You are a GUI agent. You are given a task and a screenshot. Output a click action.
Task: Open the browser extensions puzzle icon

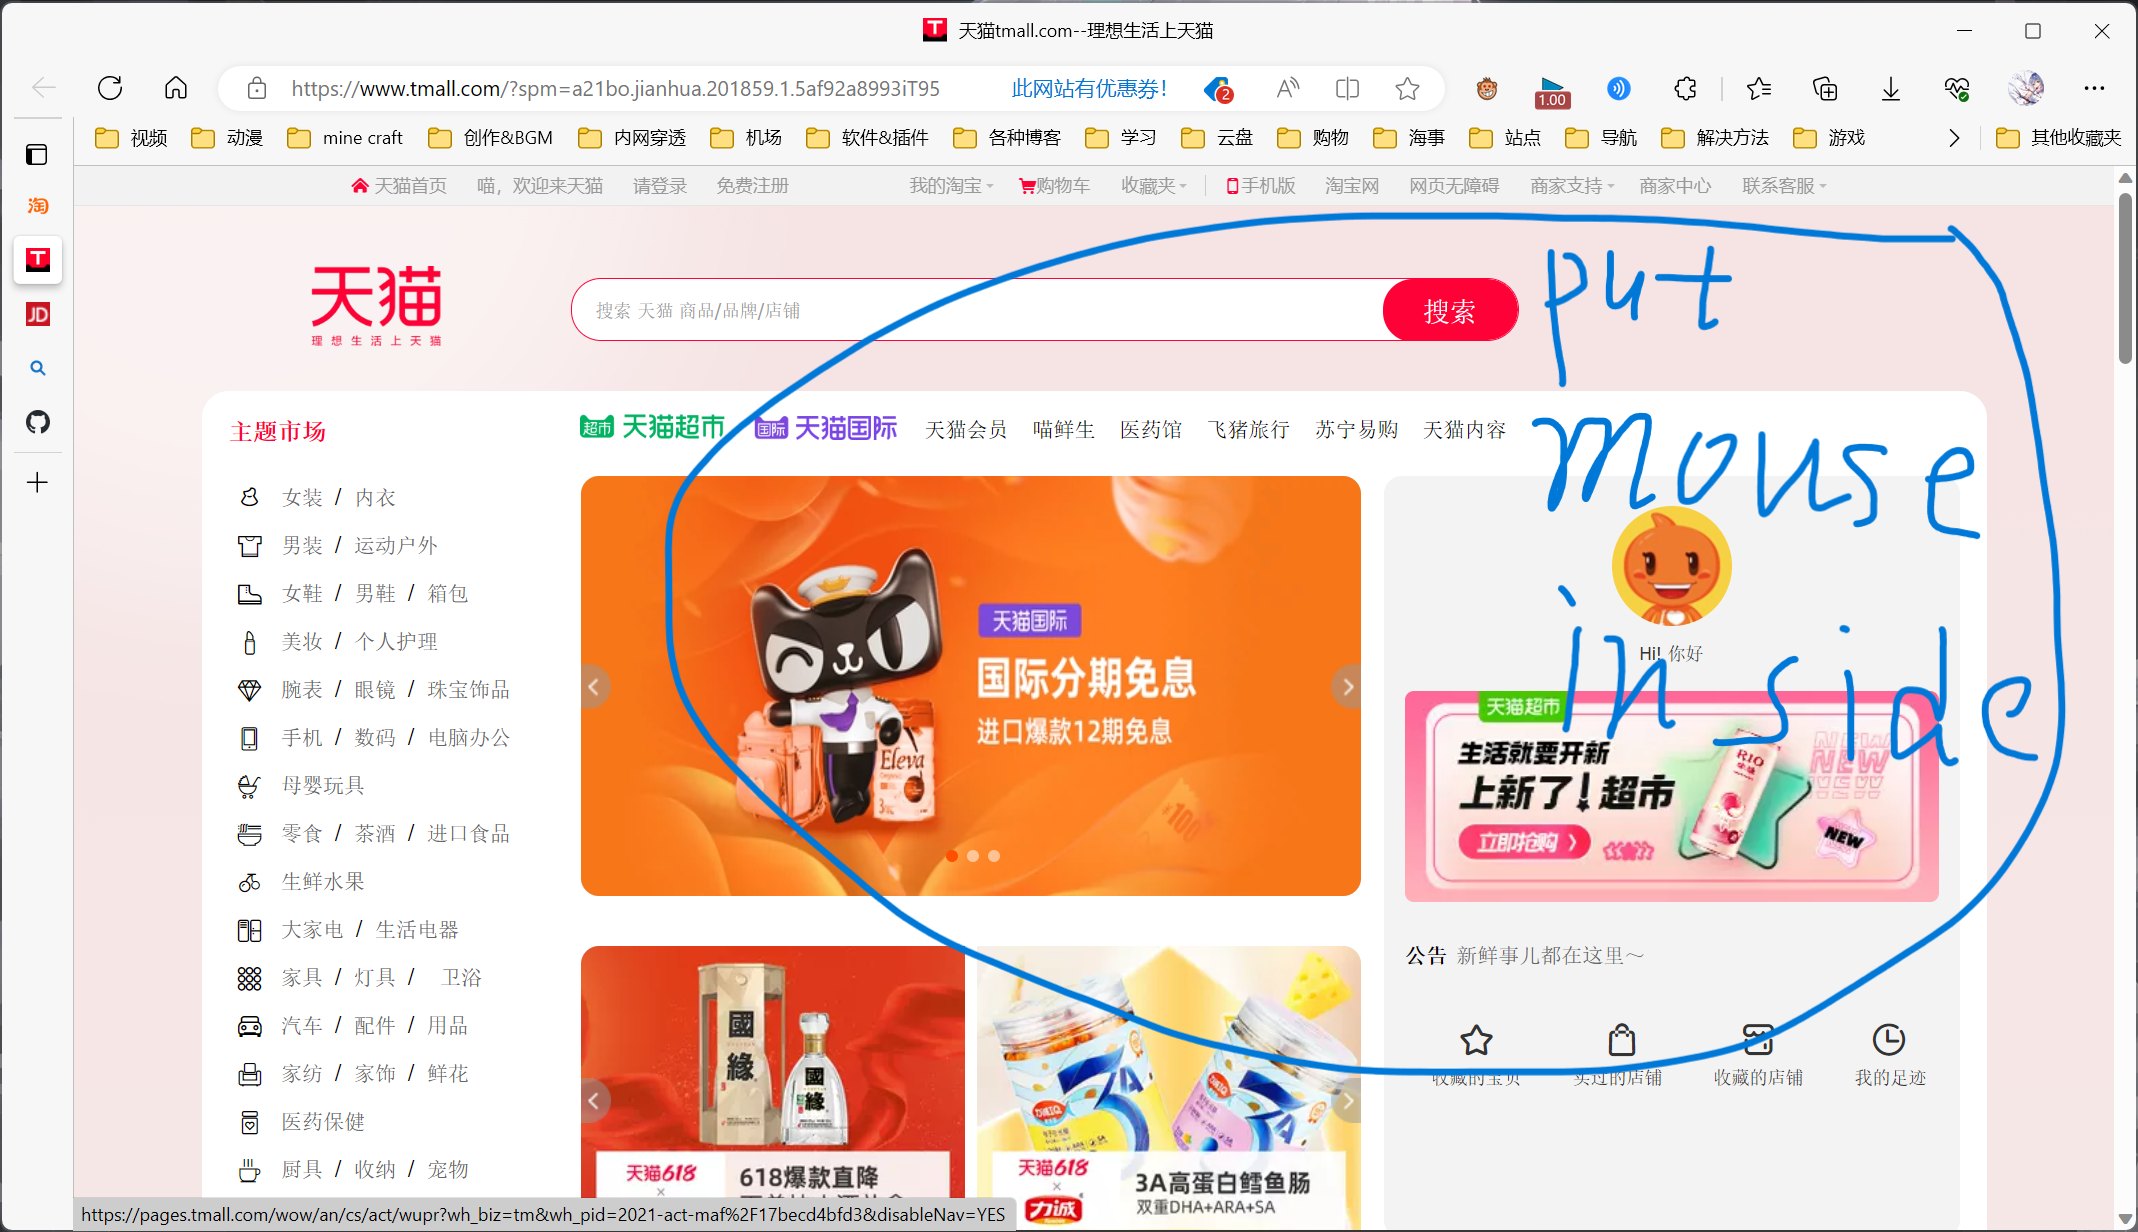1685,89
